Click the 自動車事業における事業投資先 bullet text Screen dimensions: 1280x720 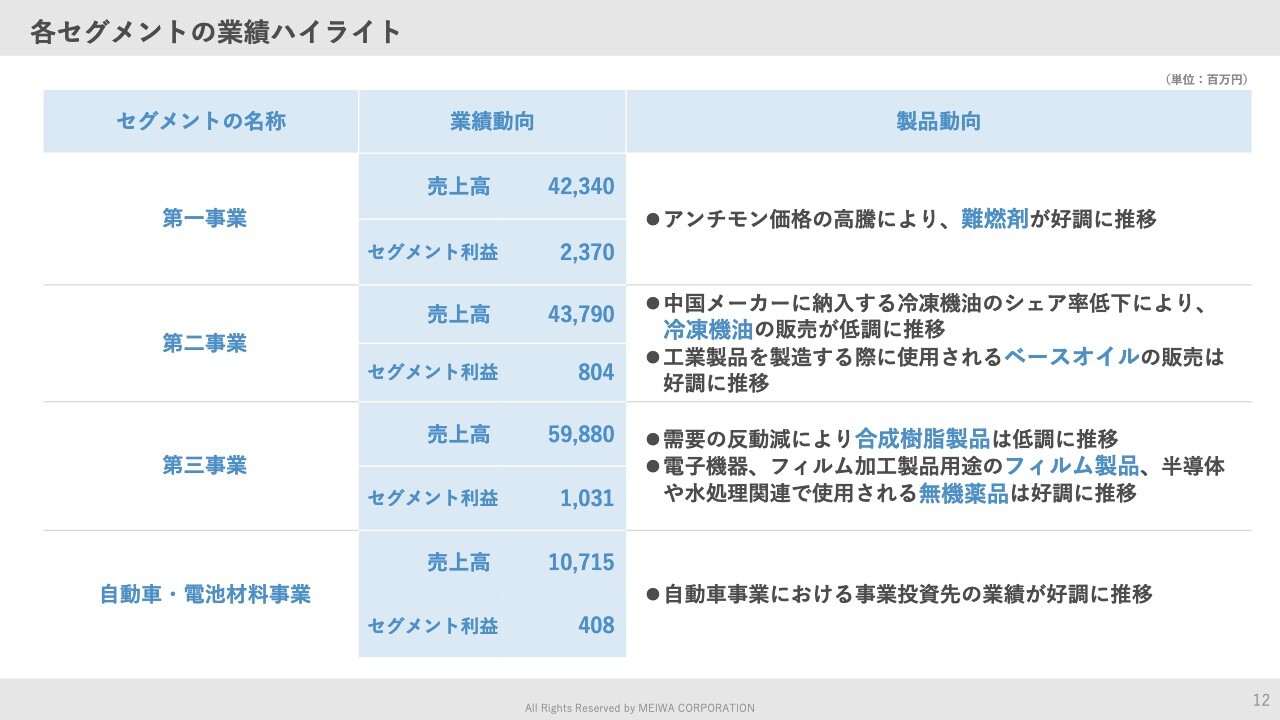[x=899, y=594]
